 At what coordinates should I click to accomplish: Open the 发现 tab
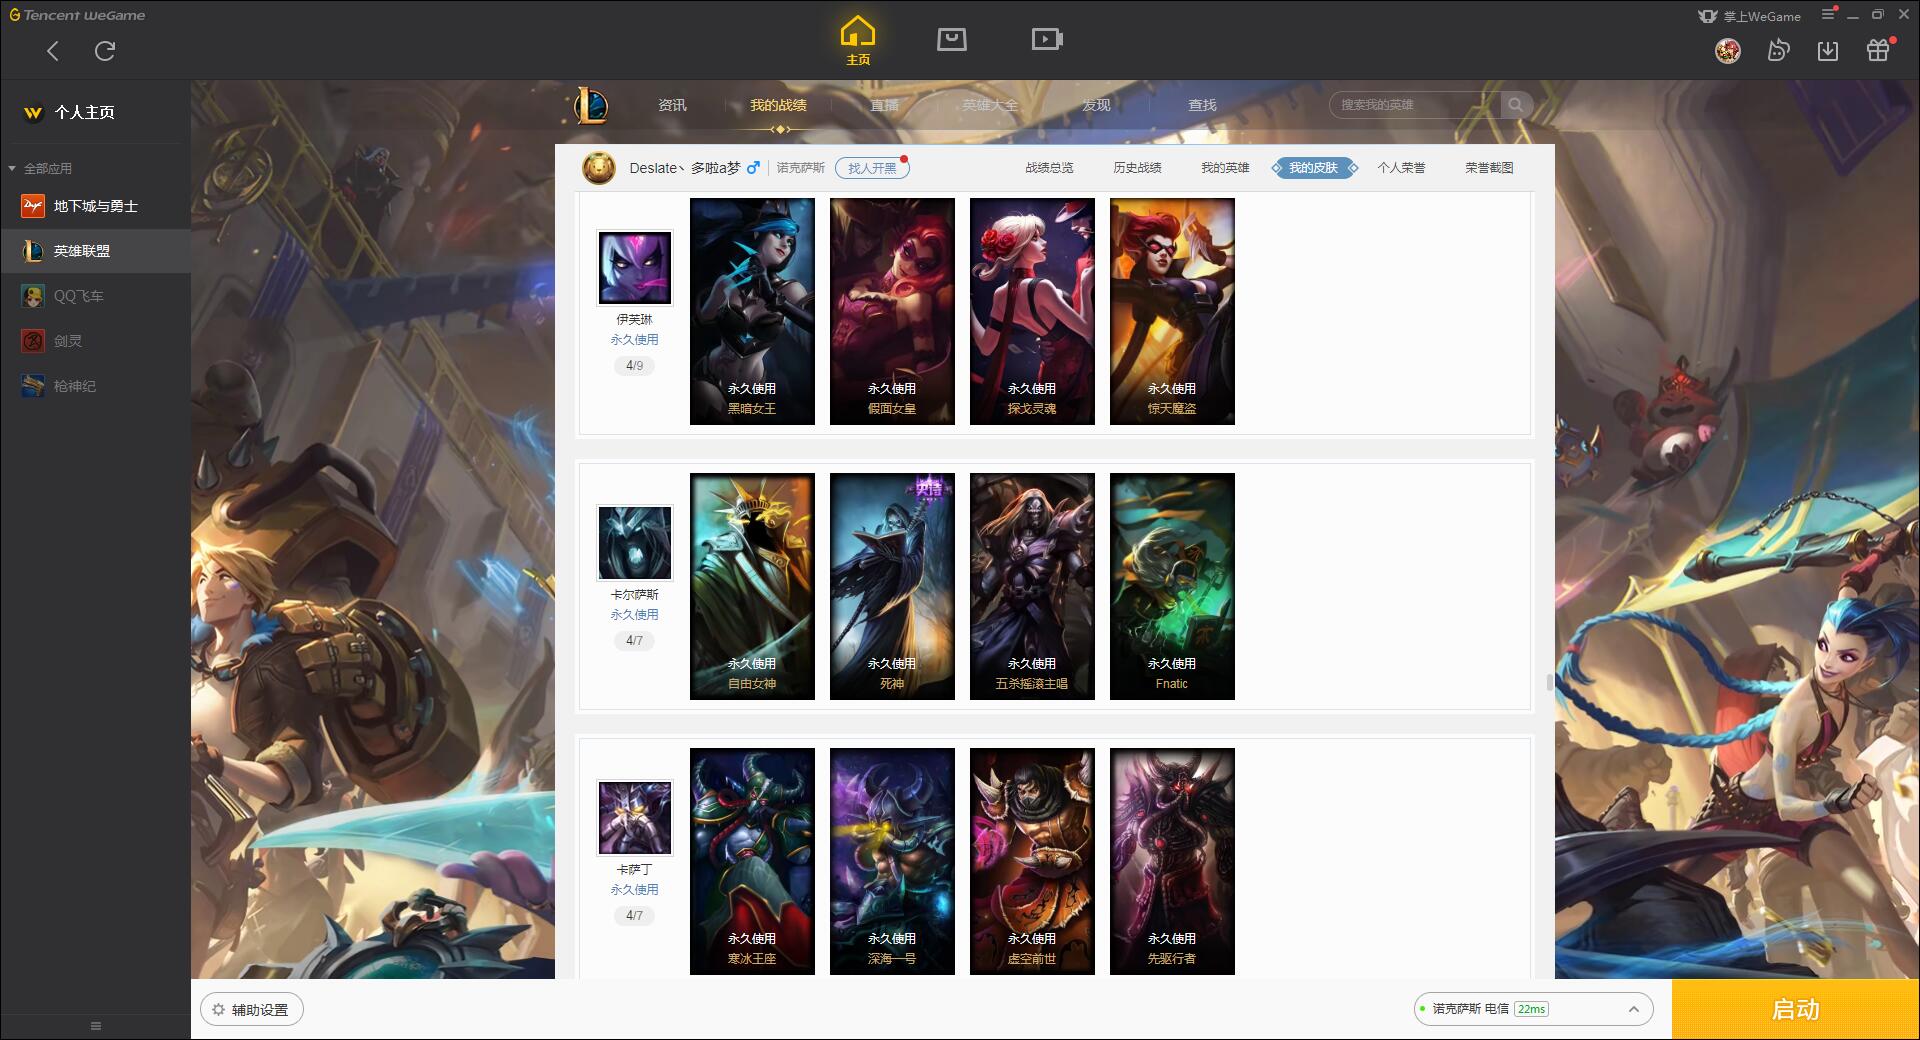pyautogui.click(x=1096, y=105)
